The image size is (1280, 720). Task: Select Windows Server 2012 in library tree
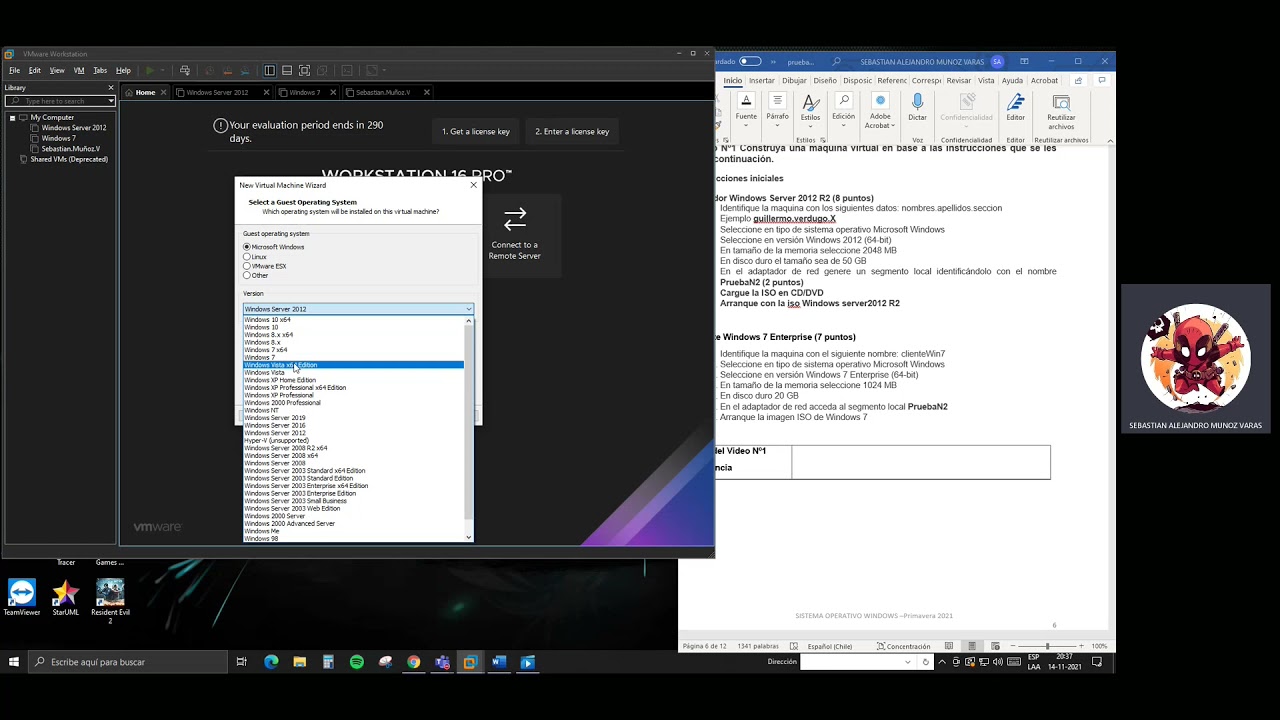click(x=74, y=128)
